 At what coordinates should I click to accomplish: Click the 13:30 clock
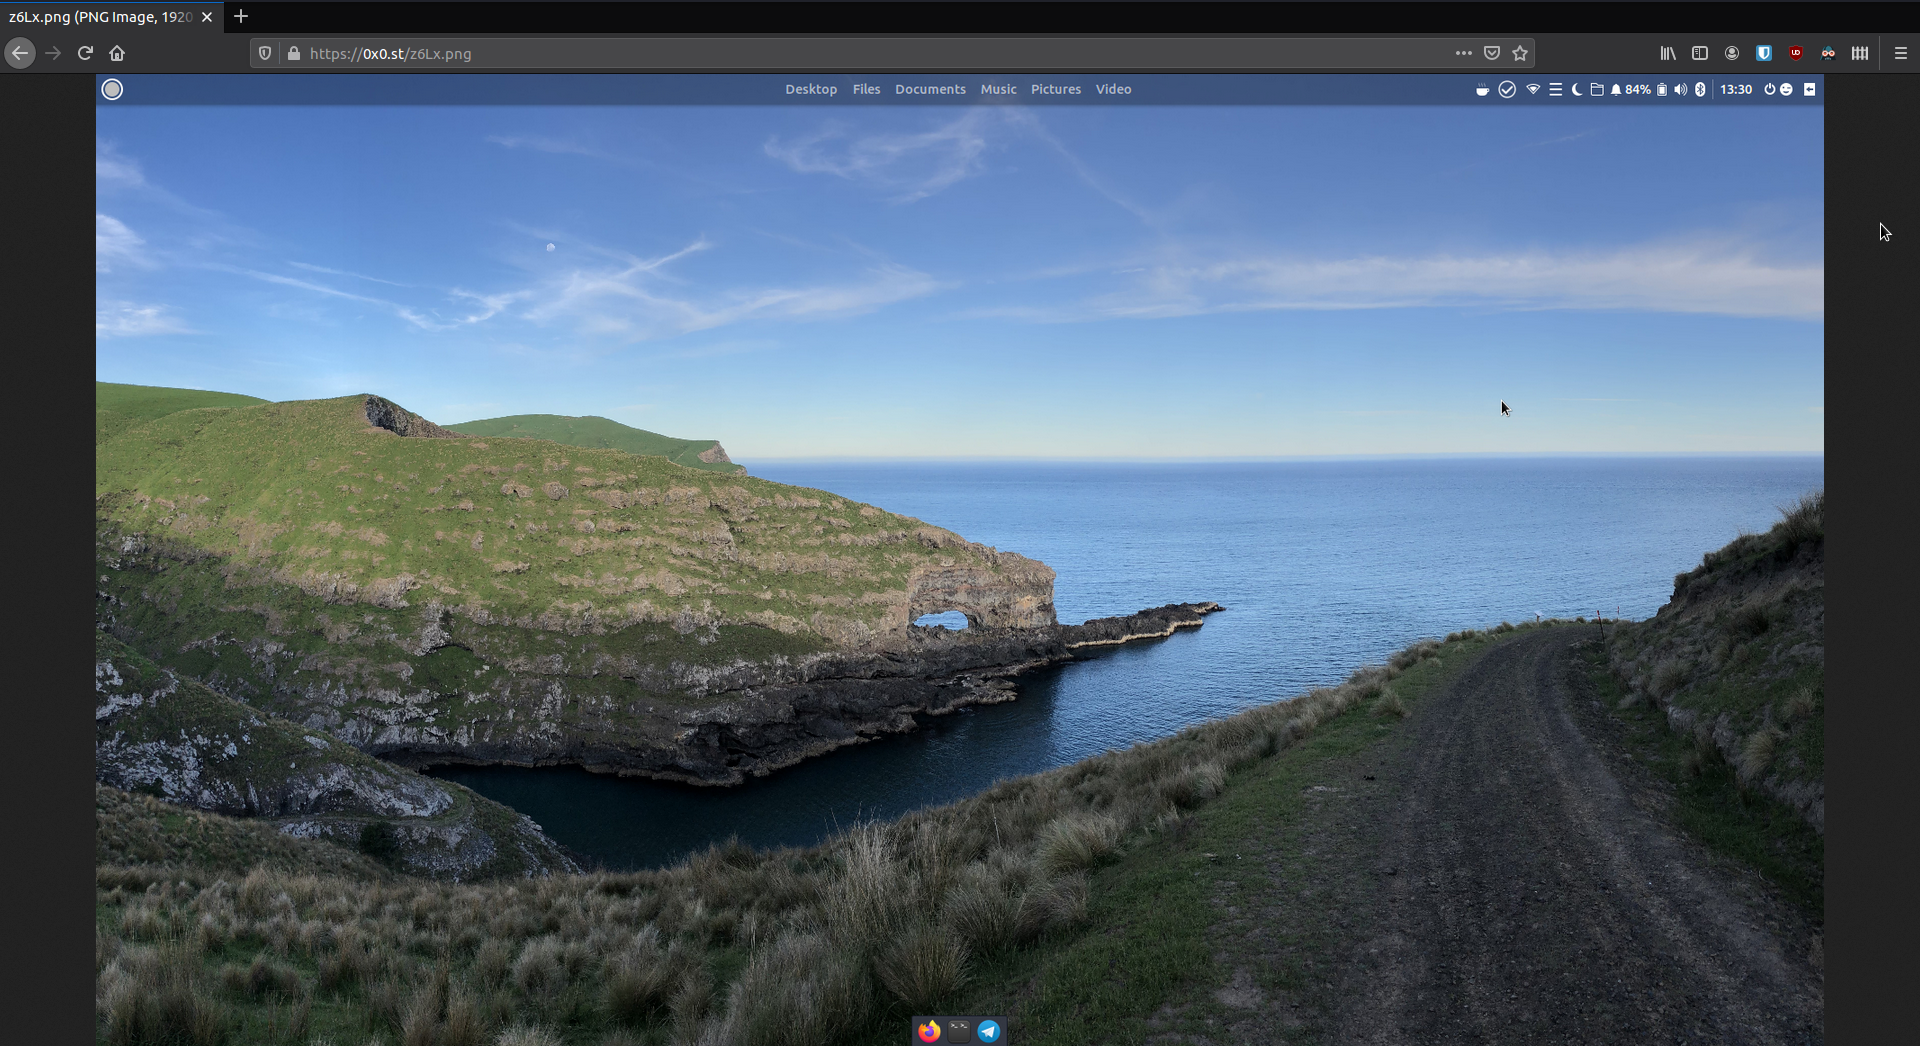point(1736,90)
